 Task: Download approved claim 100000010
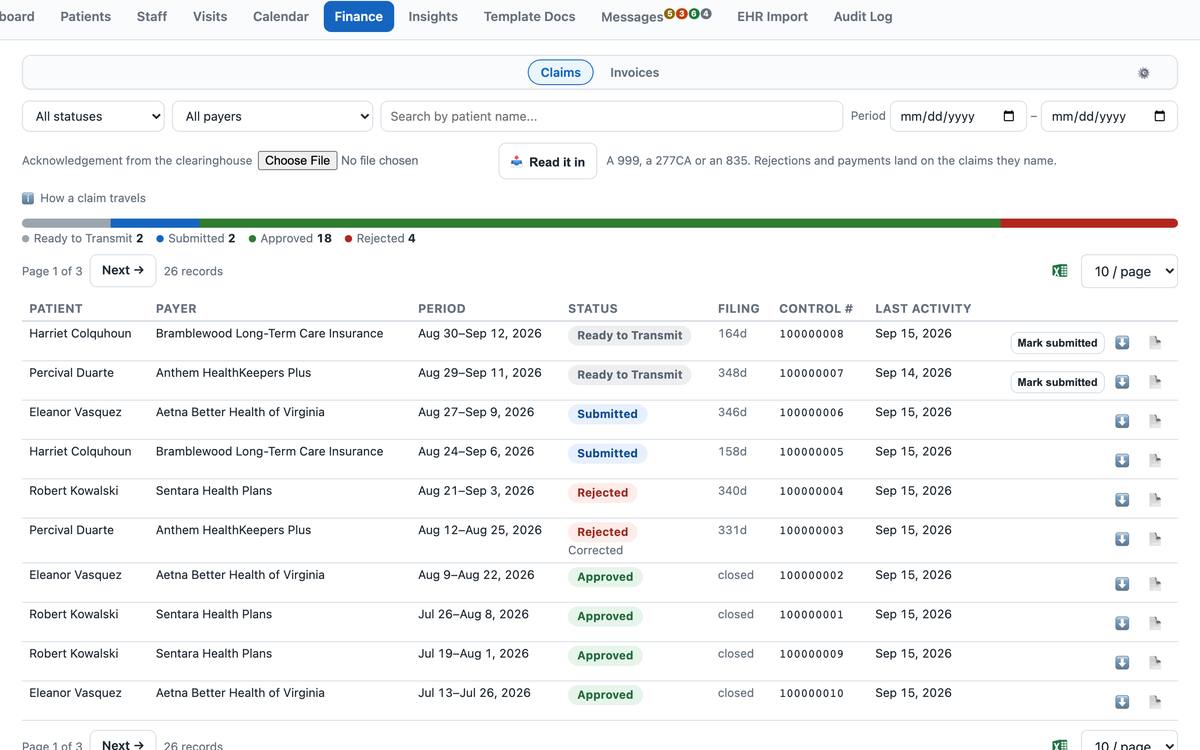(1122, 702)
